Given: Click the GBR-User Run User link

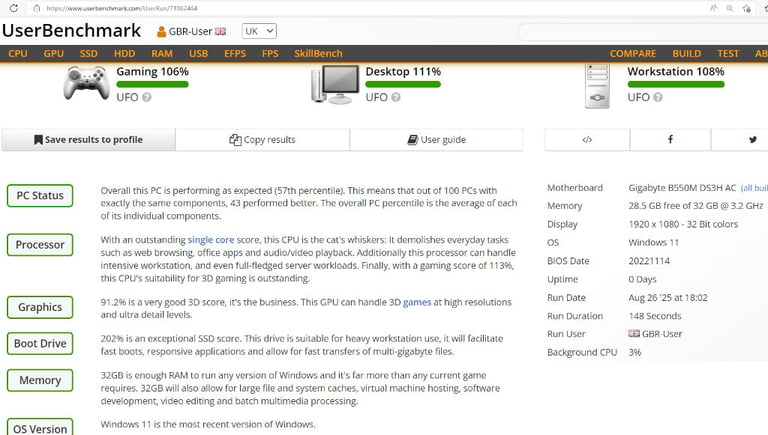Looking at the screenshot, I should click(662, 334).
